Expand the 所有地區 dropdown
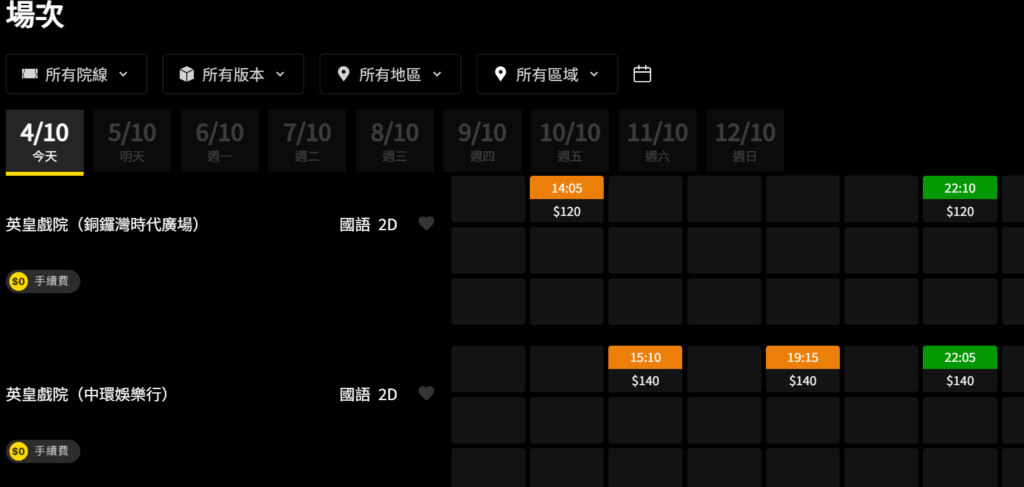 pyautogui.click(x=389, y=74)
